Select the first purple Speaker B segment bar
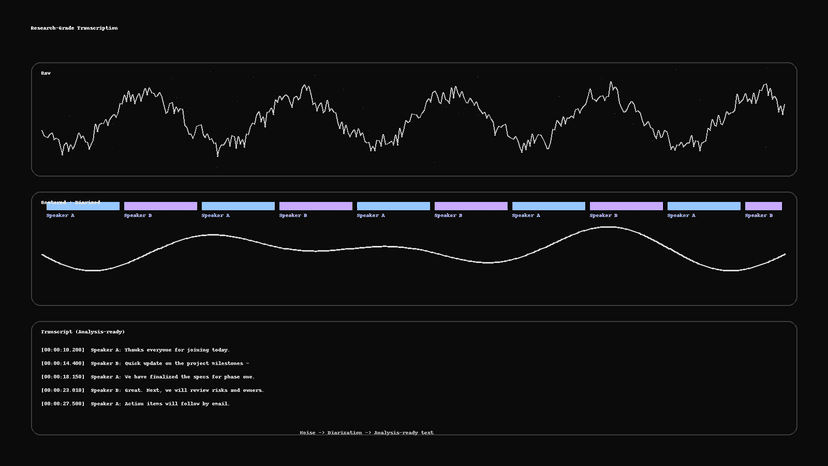 point(160,206)
